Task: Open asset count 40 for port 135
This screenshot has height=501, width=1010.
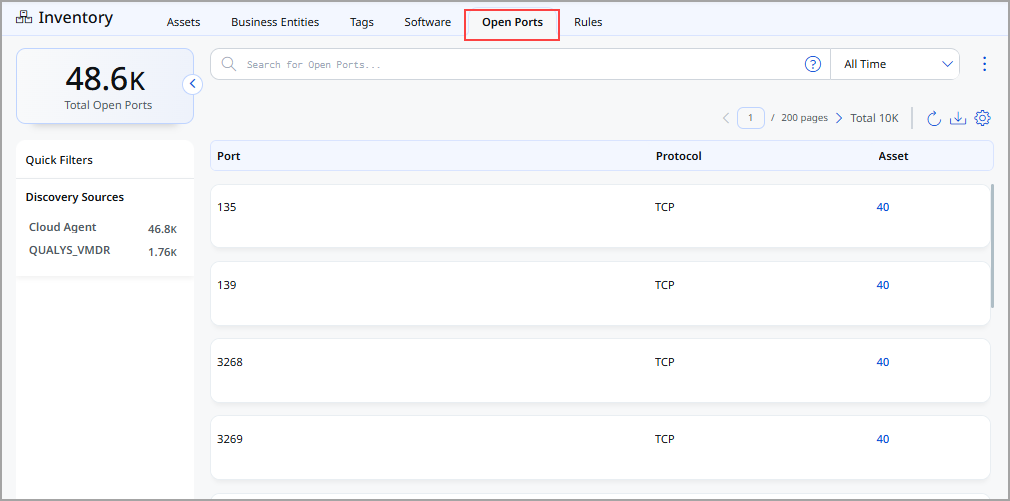Action: pyautogui.click(x=882, y=207)
